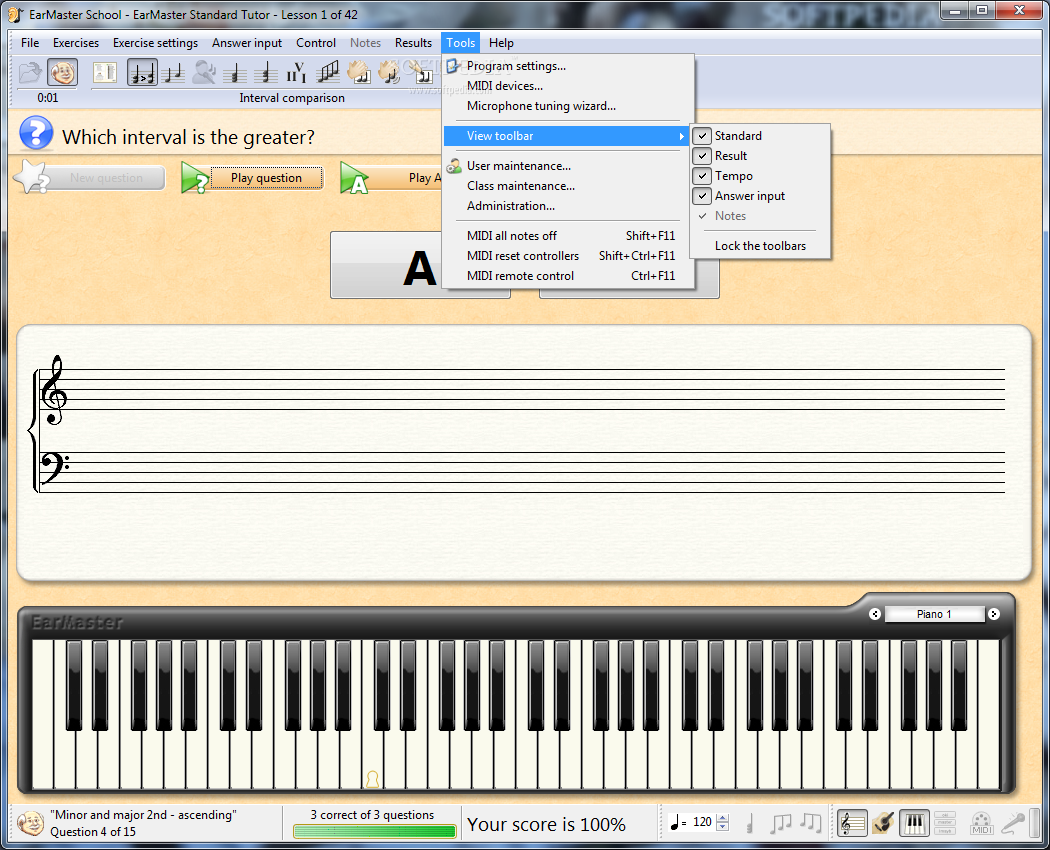Uncheck the Standard toolbar option

[760, 136]
